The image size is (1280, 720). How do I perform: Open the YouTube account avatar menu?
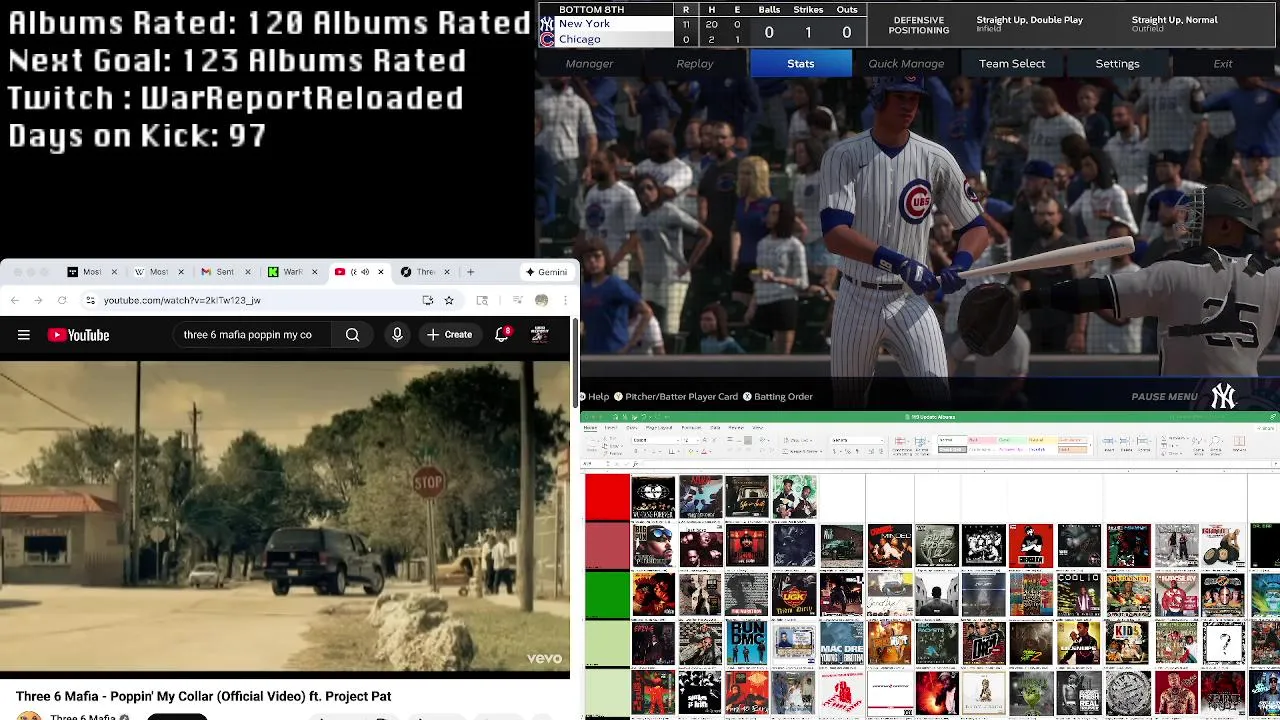pyautogui.click(x=540, y=335)
